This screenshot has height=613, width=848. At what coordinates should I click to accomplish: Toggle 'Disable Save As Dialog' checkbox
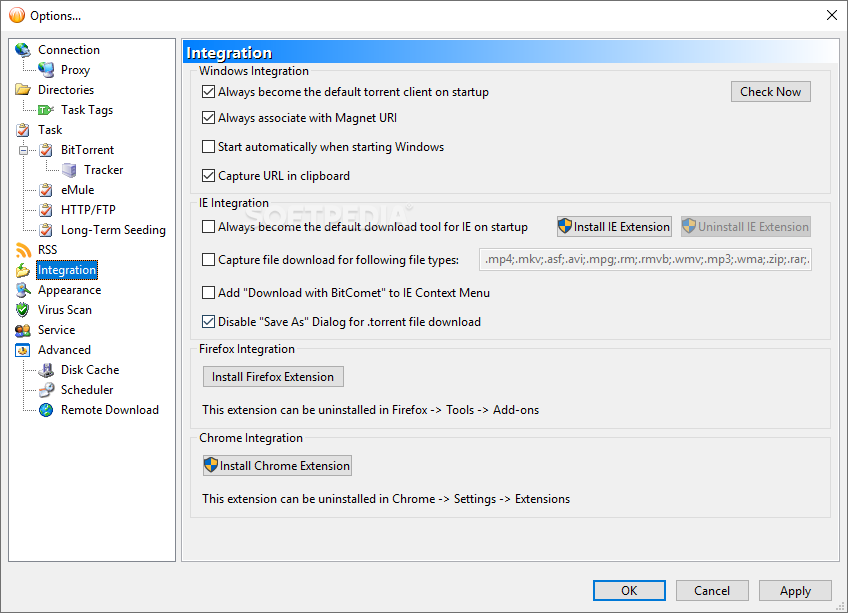208,321
